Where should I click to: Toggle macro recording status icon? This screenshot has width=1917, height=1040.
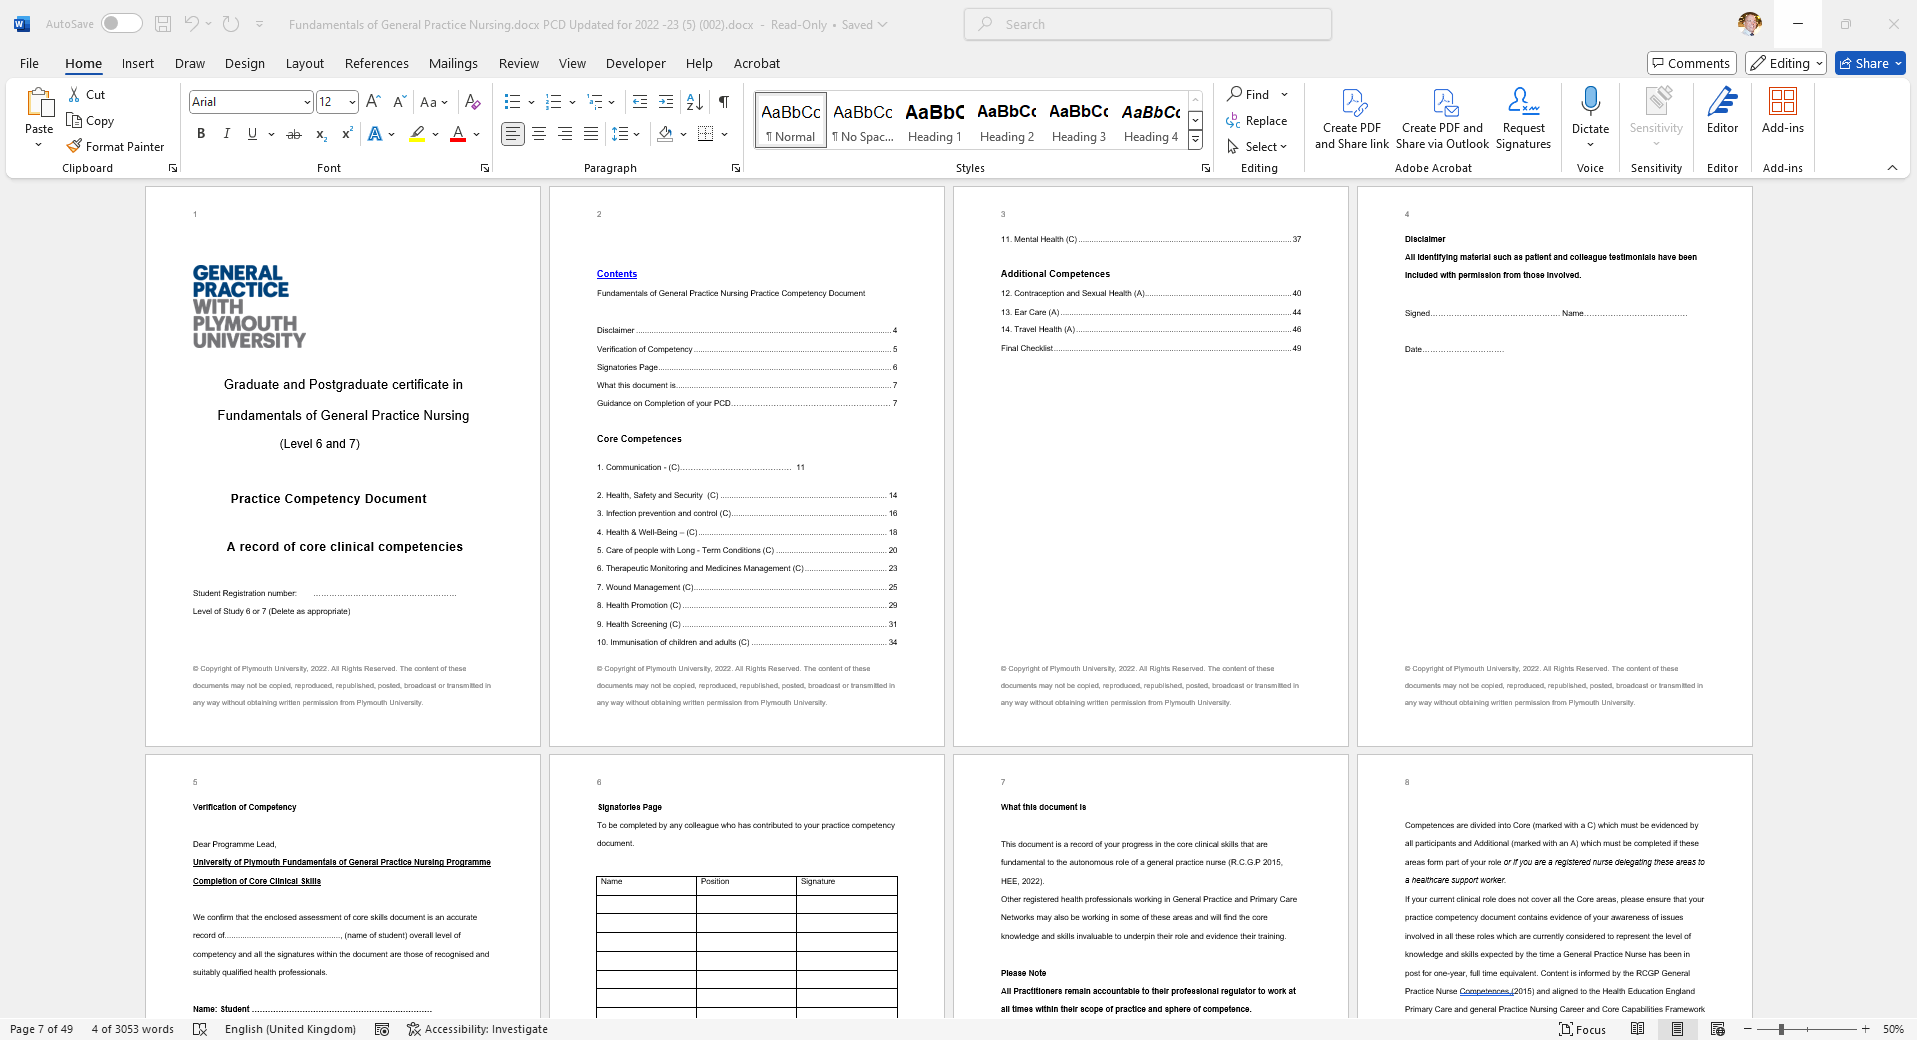[381, 1029]
